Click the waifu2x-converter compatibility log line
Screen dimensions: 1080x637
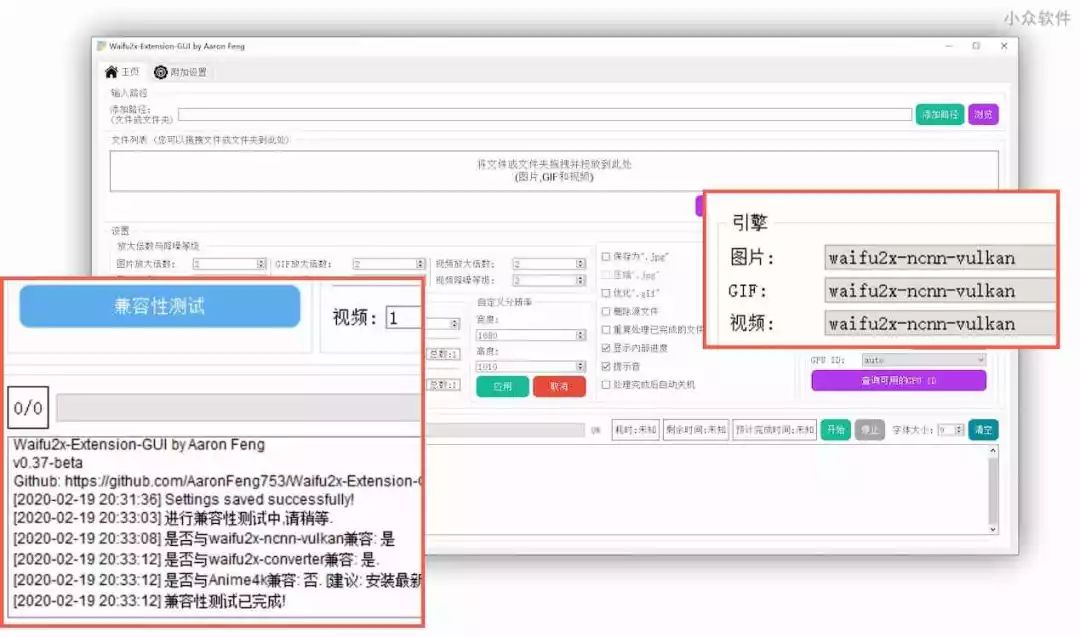coord(196,559)
